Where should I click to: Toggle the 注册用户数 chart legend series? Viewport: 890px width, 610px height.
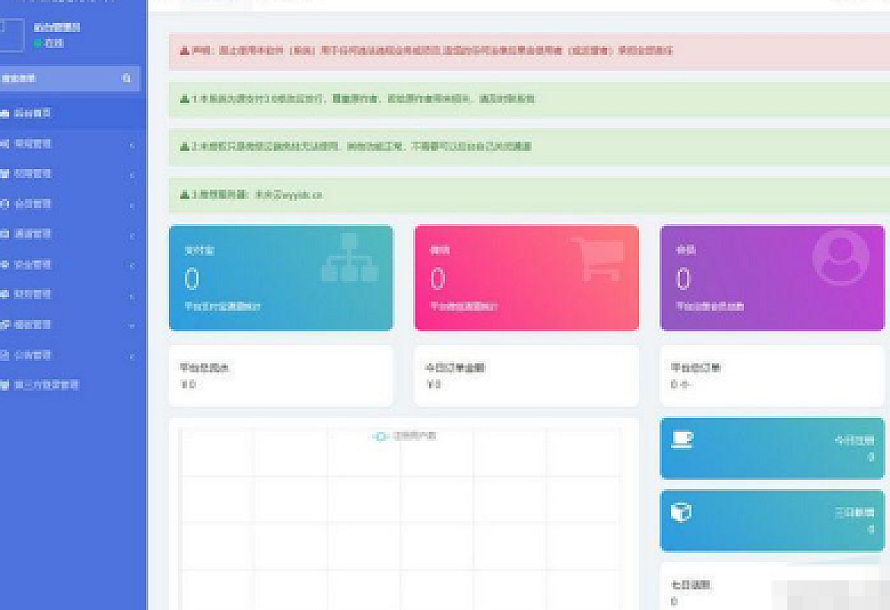[x=405, y=437]
